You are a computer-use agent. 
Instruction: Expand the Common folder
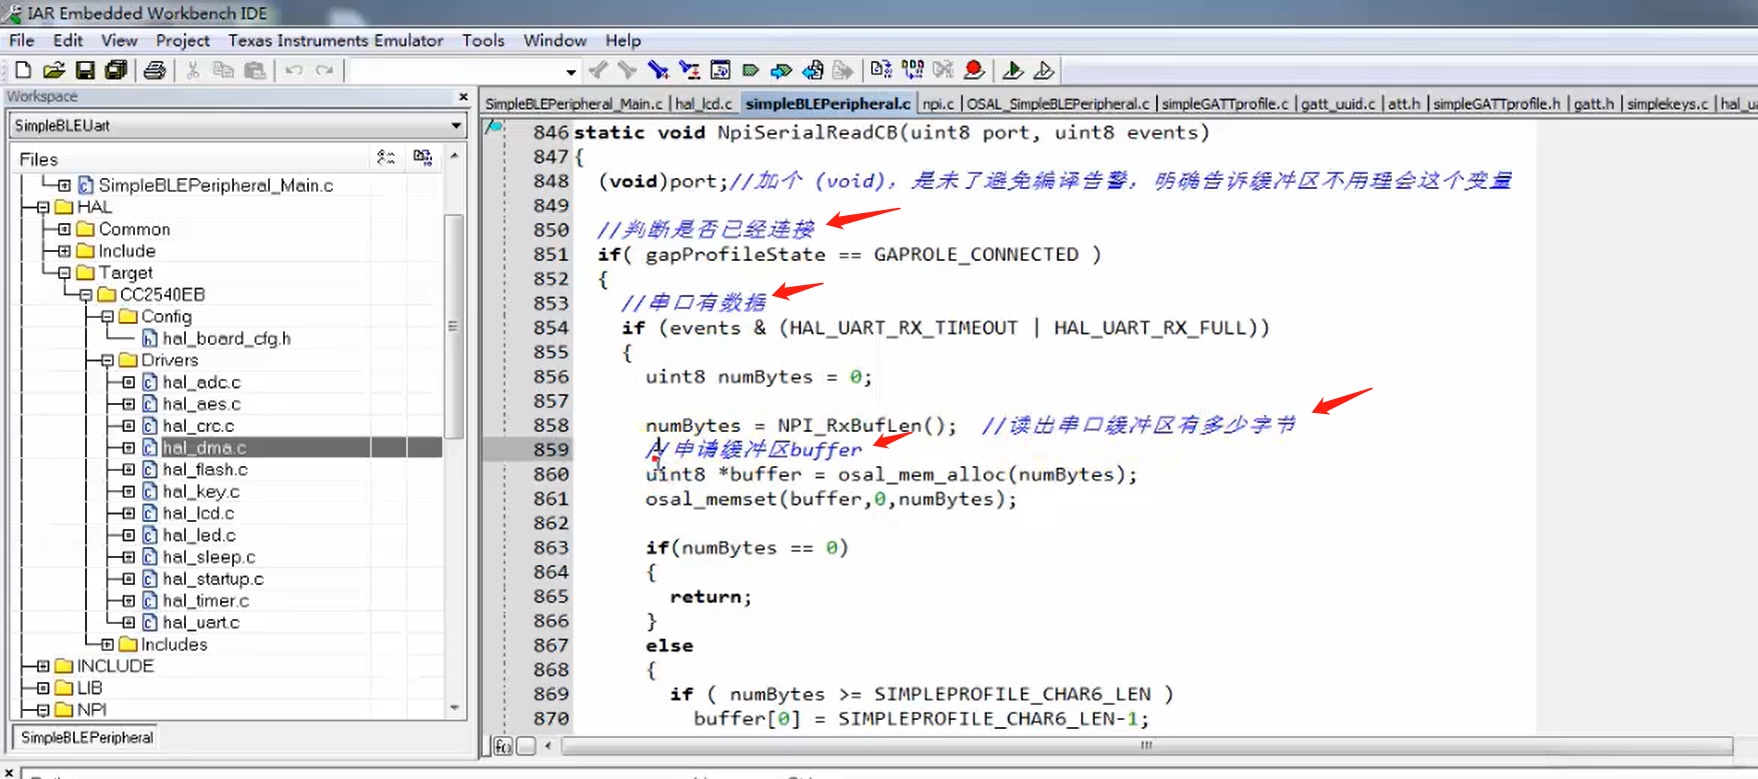[x=64, y=229]
